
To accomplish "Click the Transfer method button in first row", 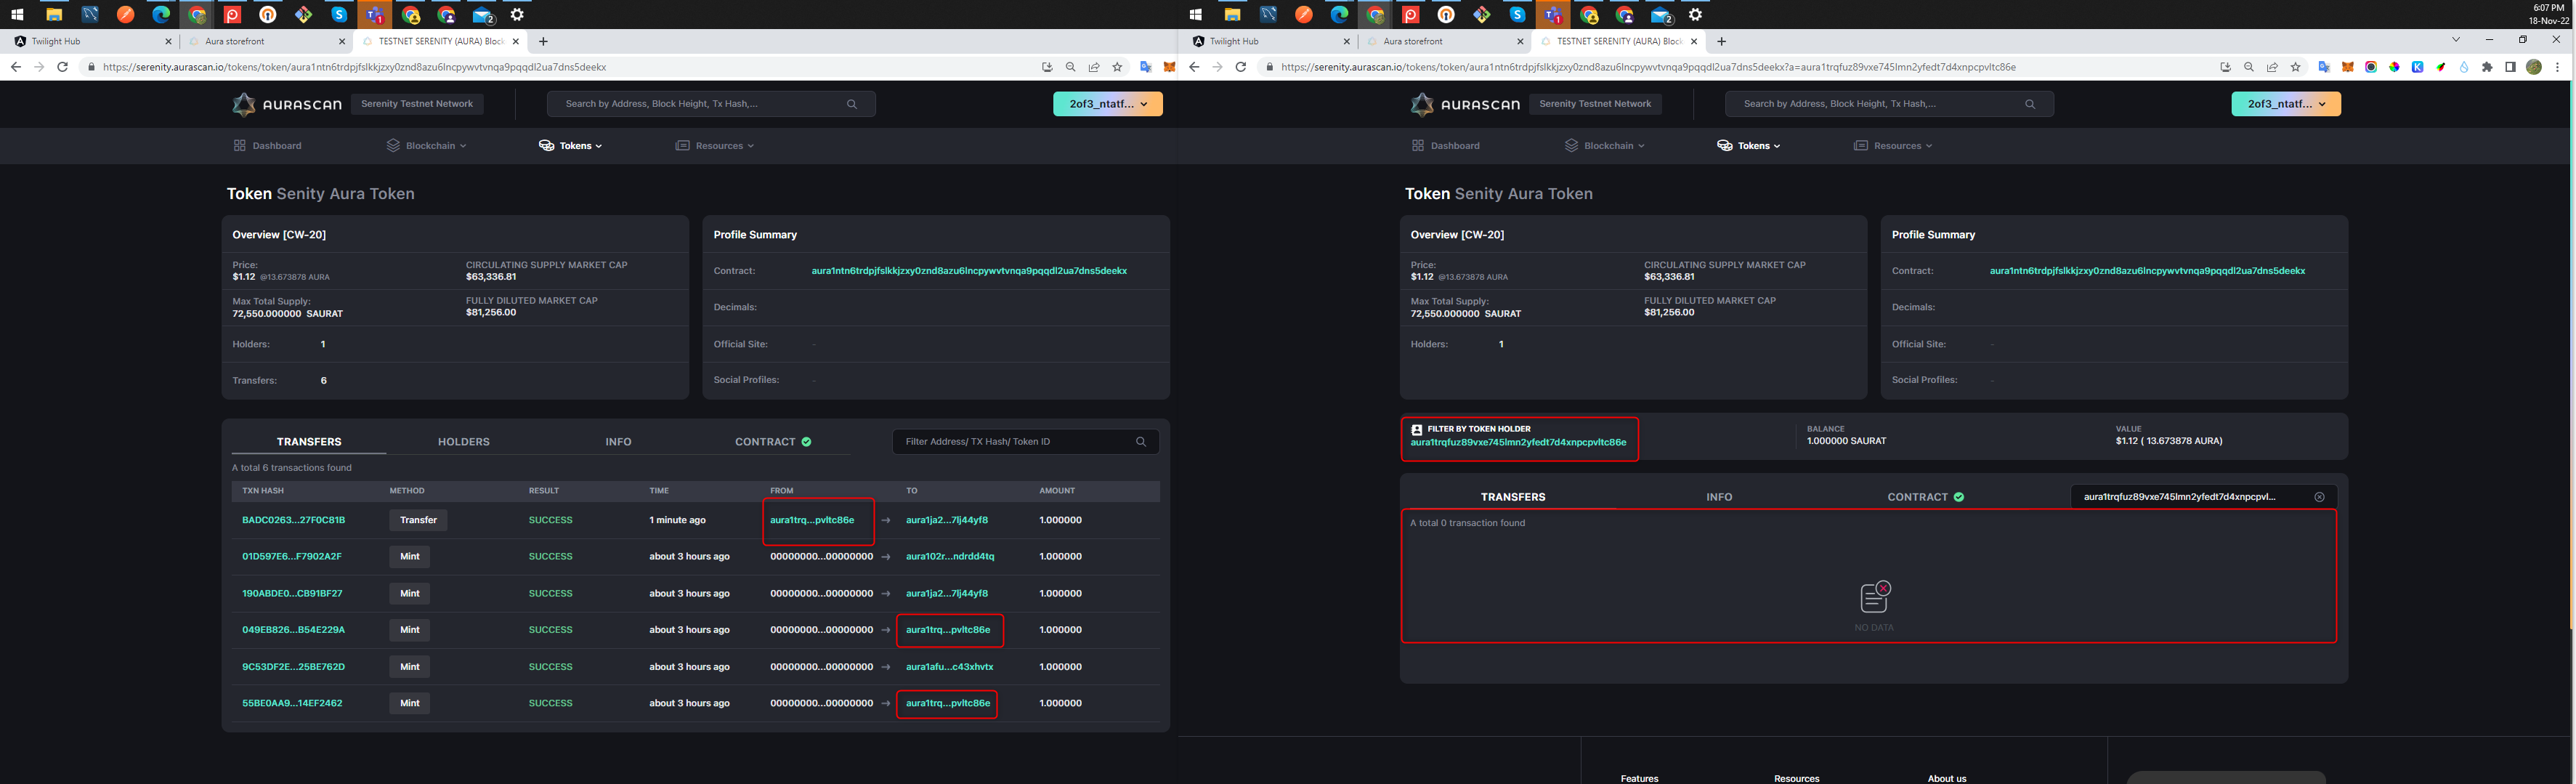I will tap(418, 520).
